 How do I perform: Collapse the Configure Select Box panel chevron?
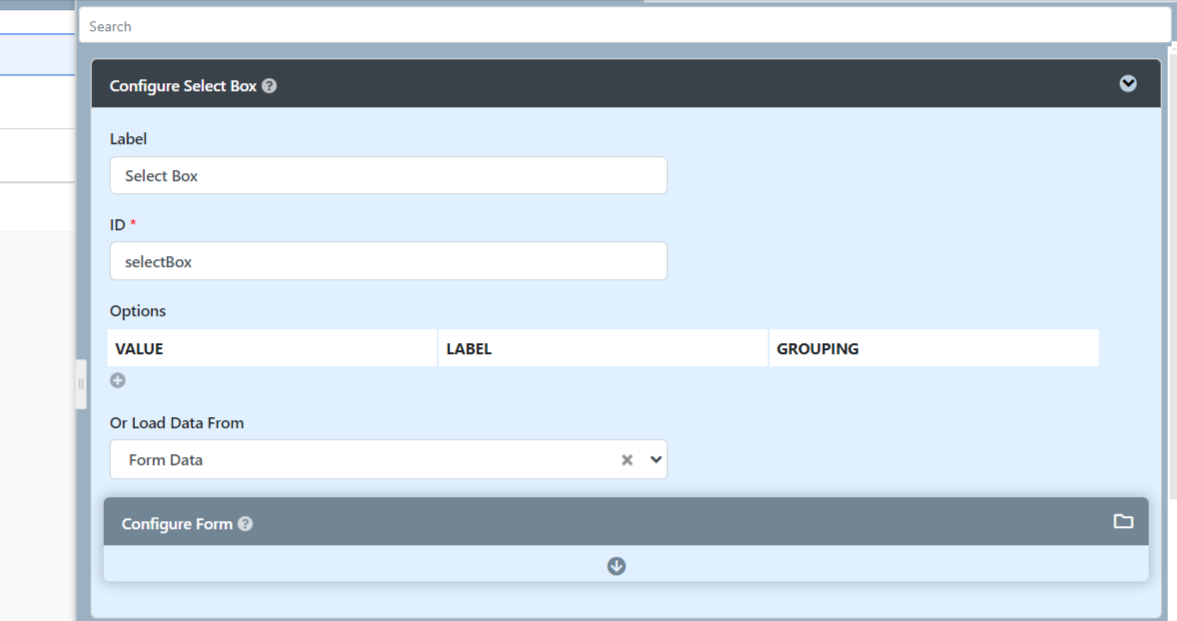[1127, 83]
